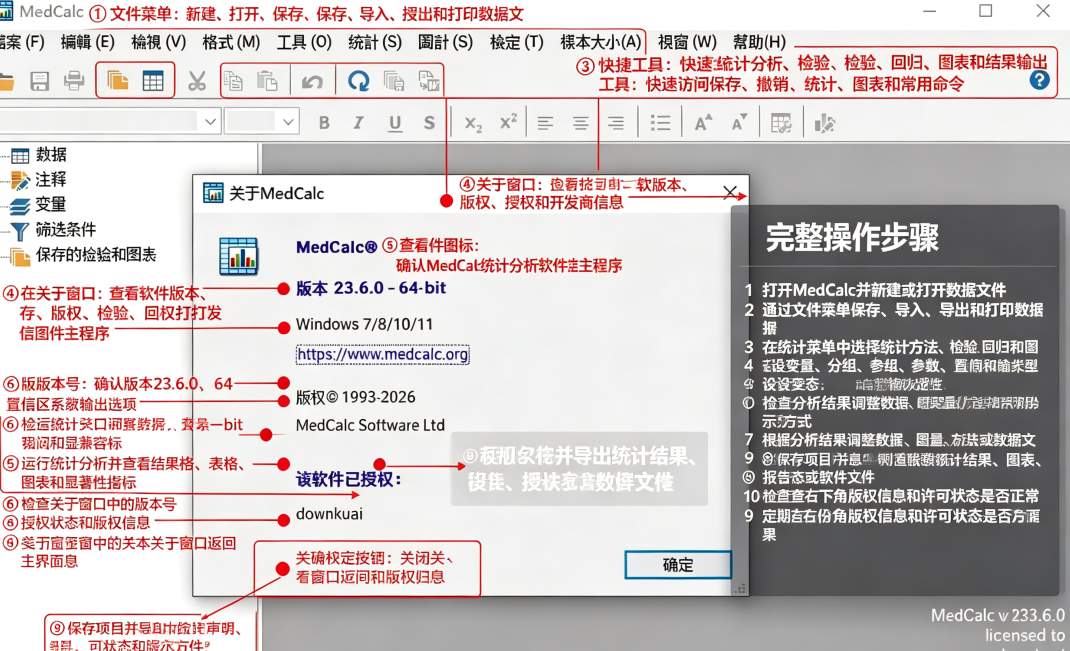Toggle subscript formatting

pos(473,124)
